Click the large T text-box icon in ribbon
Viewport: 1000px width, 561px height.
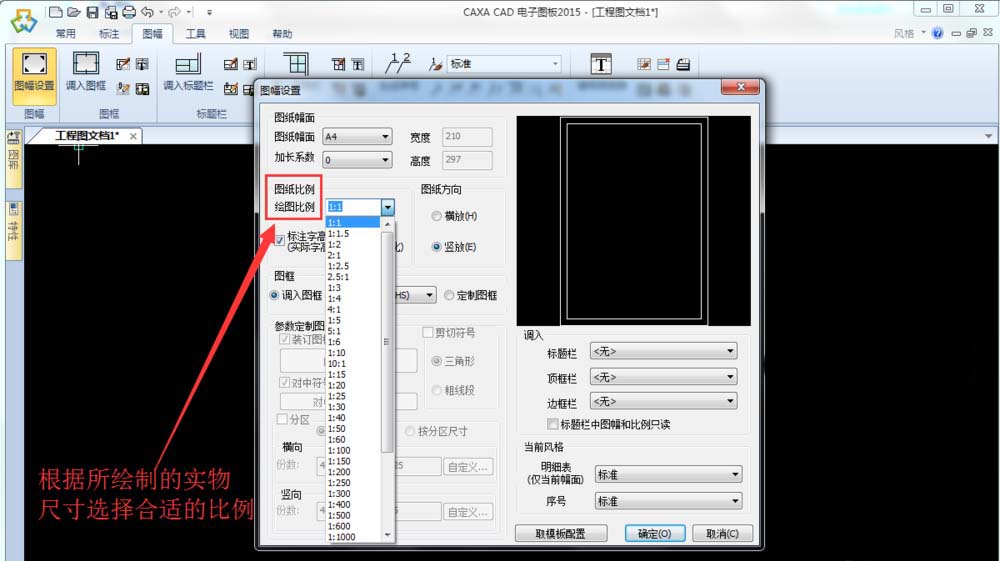601,64
